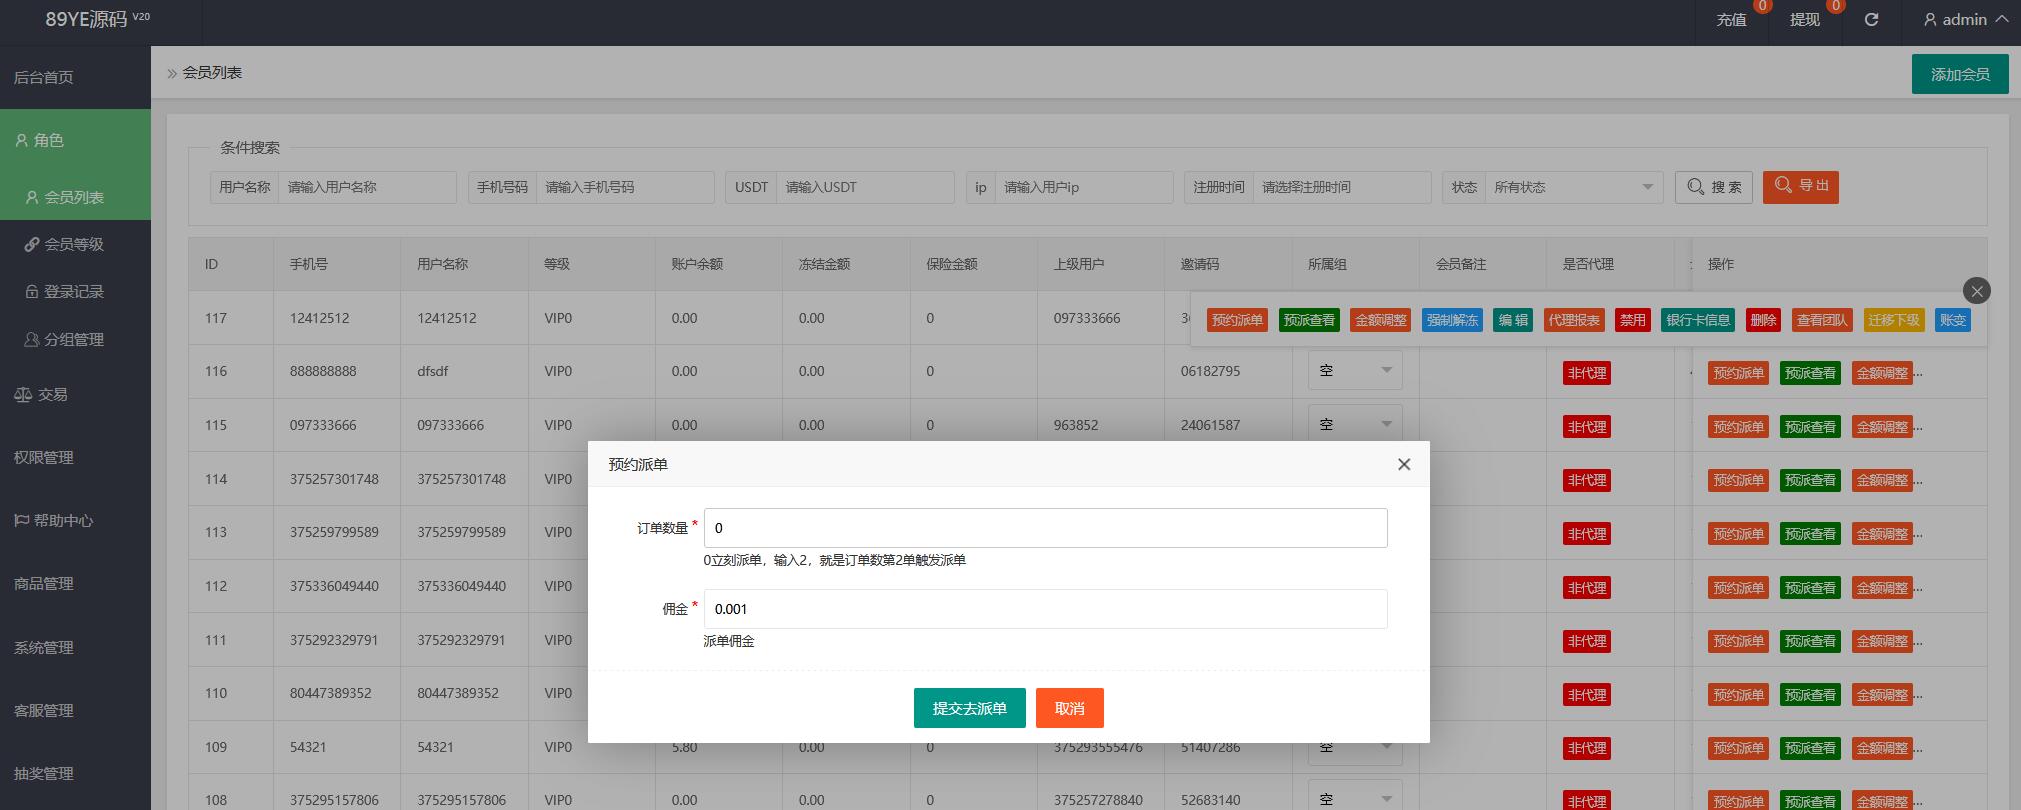Click 预派查看 button in row 115
Image resolution: width=2021 pixels, height=810 pixels.
(1810, 427)
